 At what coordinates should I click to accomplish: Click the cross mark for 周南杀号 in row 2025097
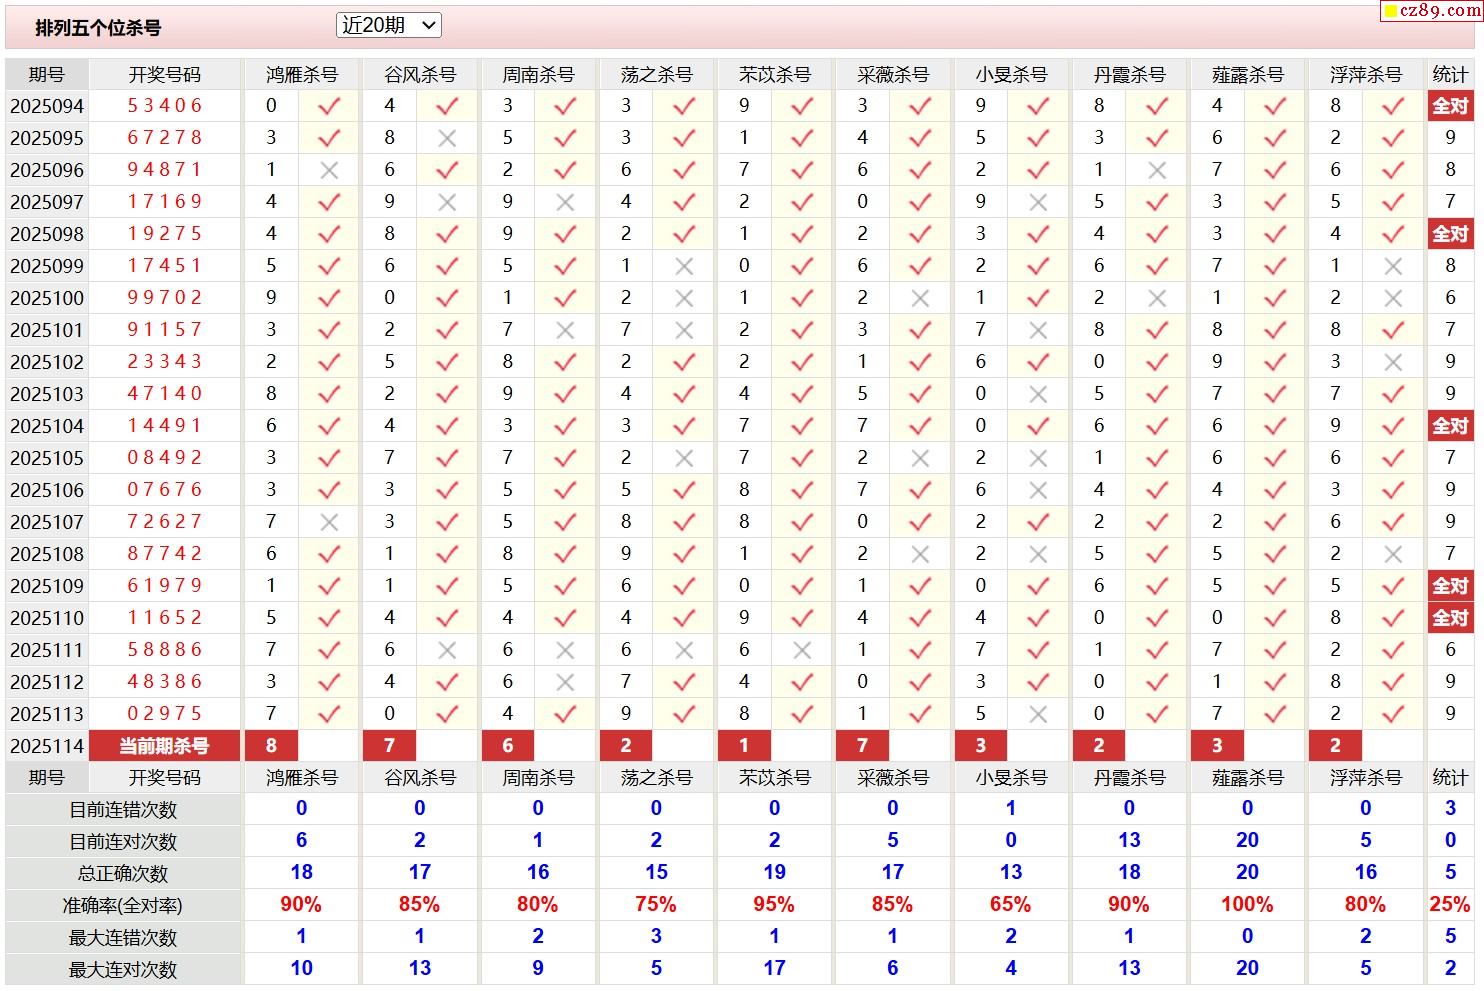click(565, 202)
